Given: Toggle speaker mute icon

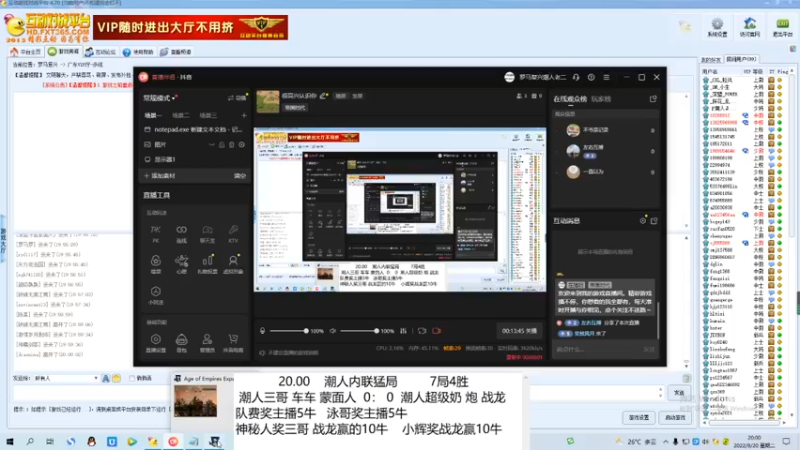Looking at the screenshot, I should pyautogui.click(x=333, y=331).
